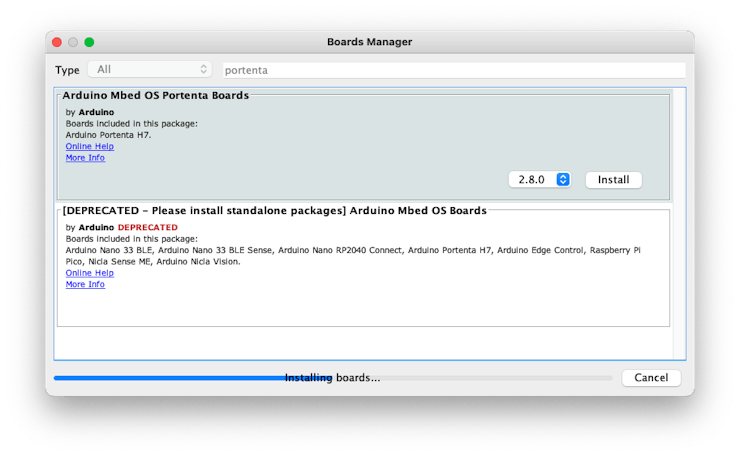This screenshot has height=456, width=740.
Task: Open More Info for the deprecated Mbed OS Boards package
Action: point(85,284)
